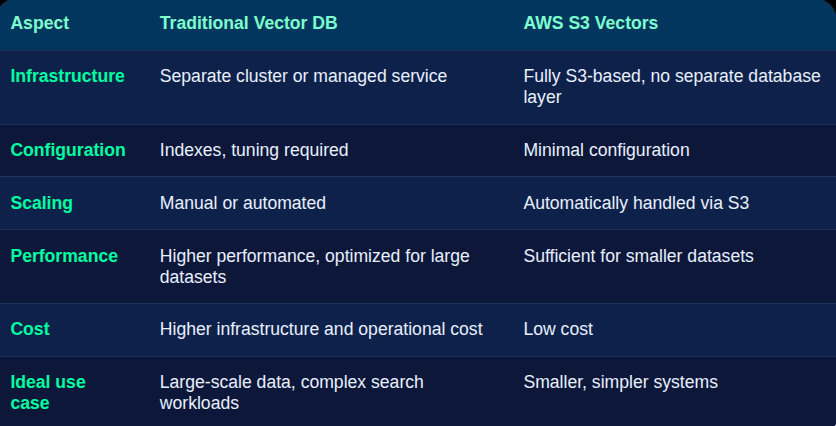Image resolution: width=836 pixels, height=426 pixels.
Task: Click the Aspect column header
Action: click(40, 23)
